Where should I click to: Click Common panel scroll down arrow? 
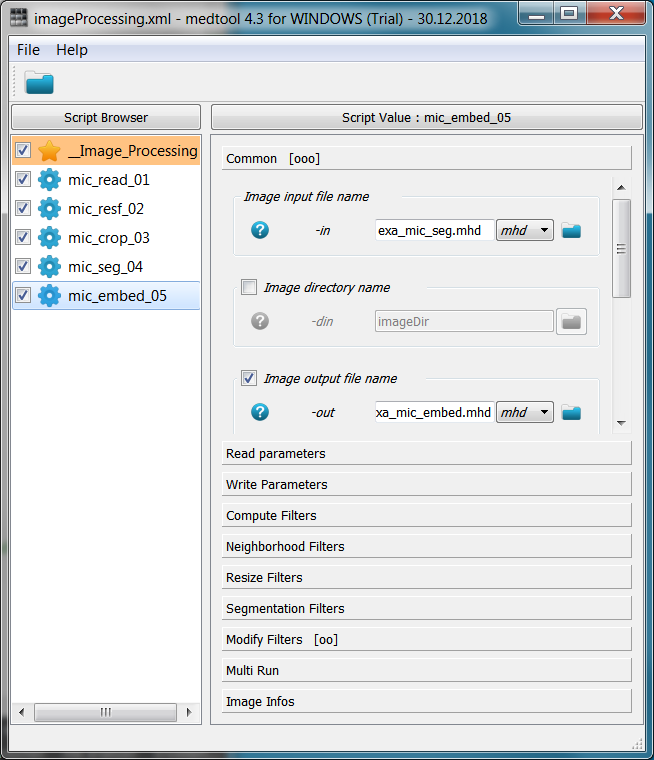click(622, 423)
